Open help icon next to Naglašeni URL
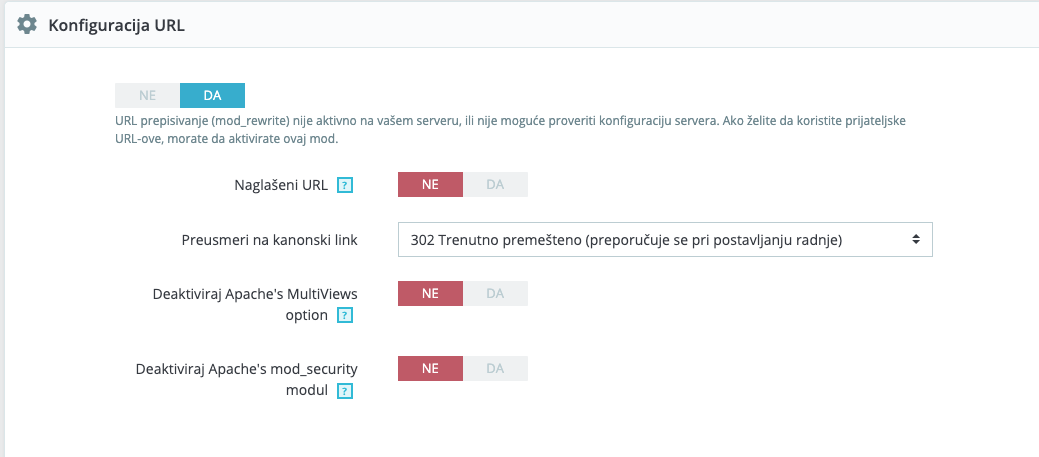Viewport: 1039px width, 457px height. click(345, 185)
